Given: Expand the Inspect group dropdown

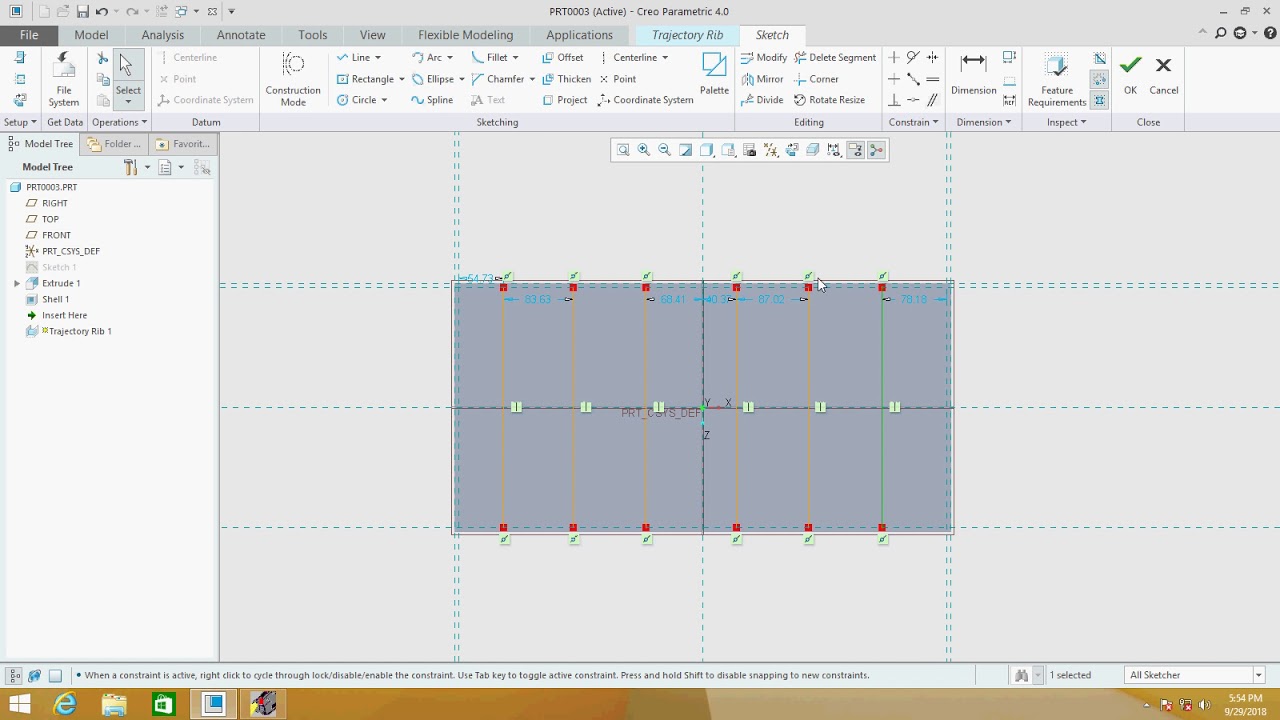Looking at the screenshot, I should pyautogui.click(x=1066, y=122).
